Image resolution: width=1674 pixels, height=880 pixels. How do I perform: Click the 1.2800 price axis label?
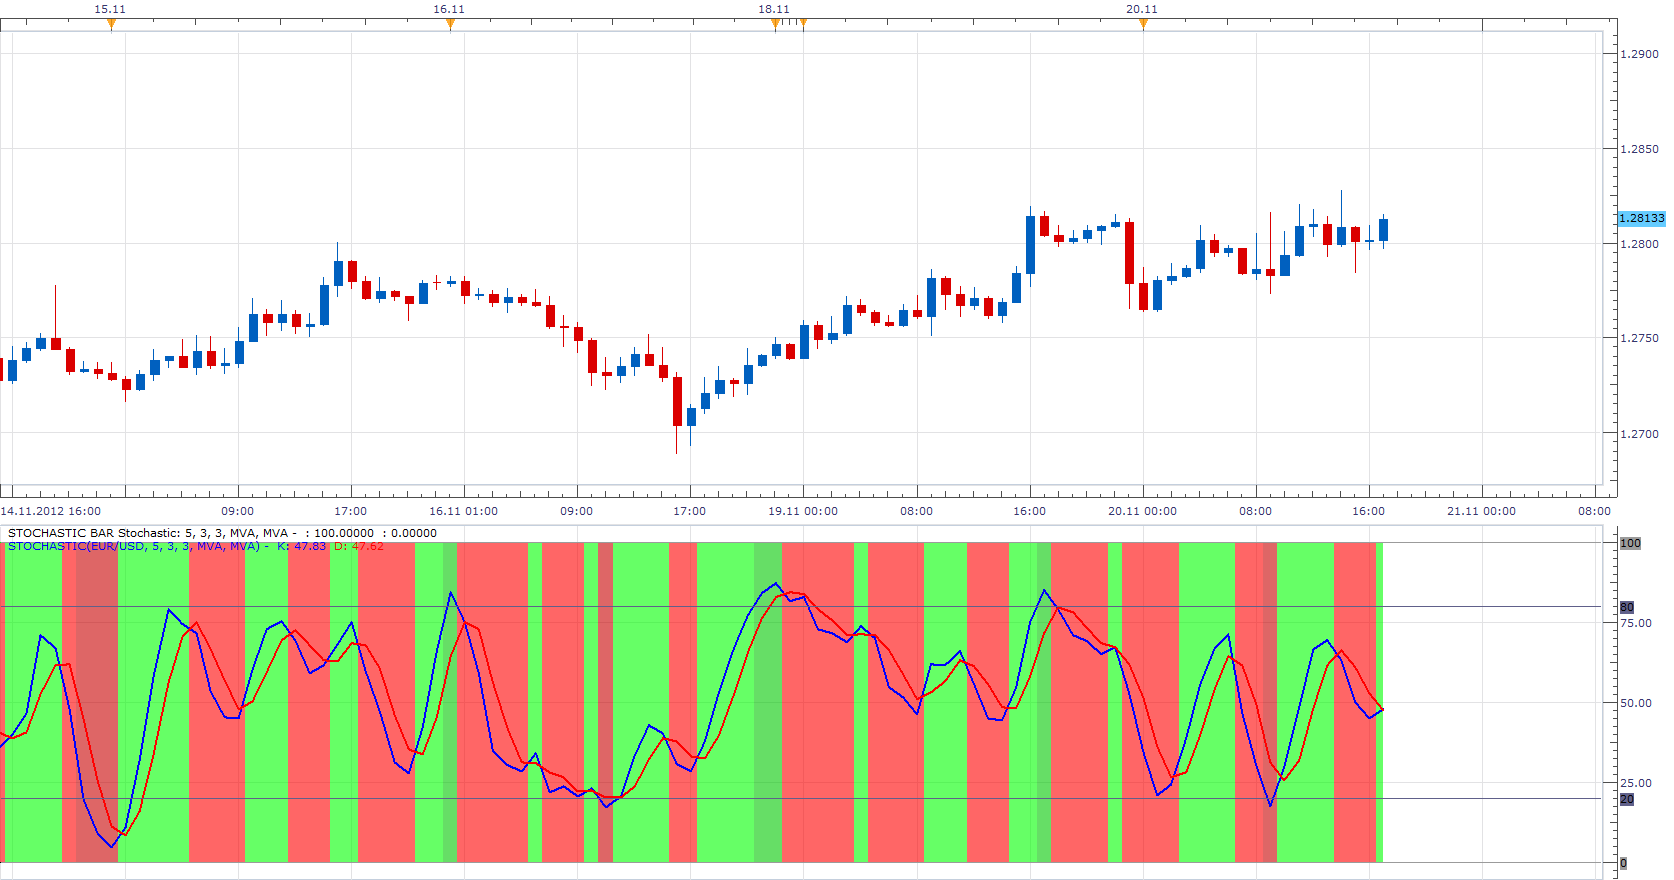click(x=1639, y=244)
